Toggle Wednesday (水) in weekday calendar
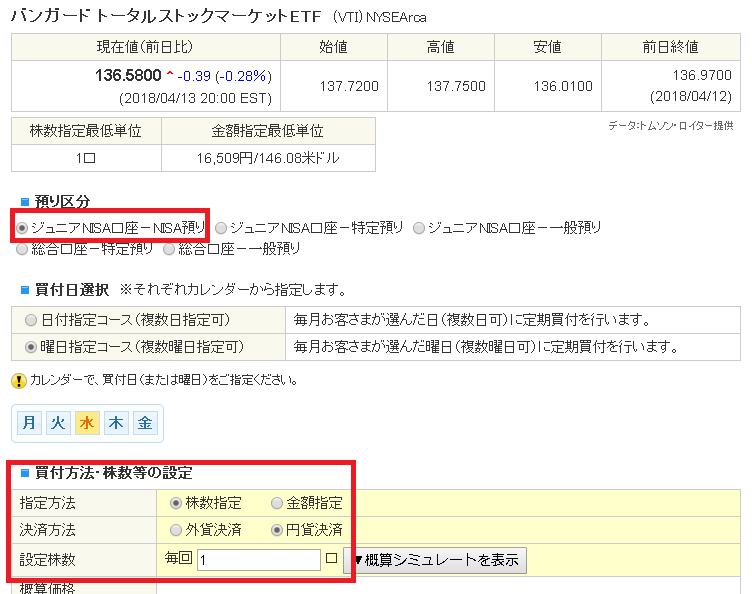The width and height of the screenshot is (752, 594). pyautogui.click(x=87, y=423)
